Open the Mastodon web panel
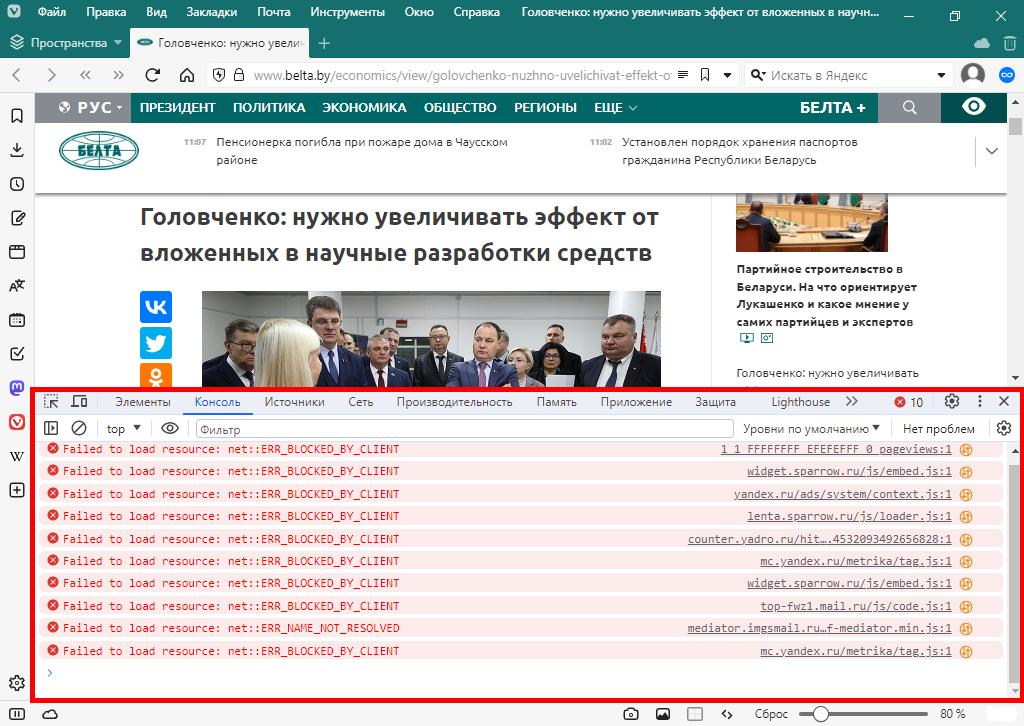 (17, 388)
